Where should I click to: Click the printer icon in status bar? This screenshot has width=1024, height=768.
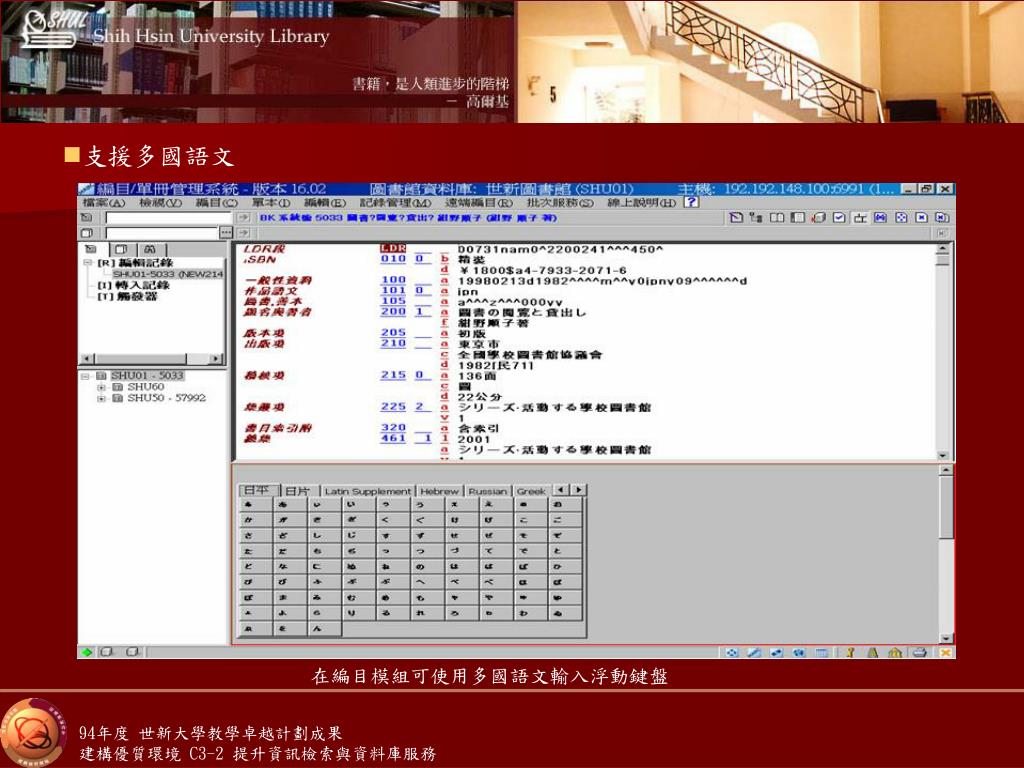(920, 652)
